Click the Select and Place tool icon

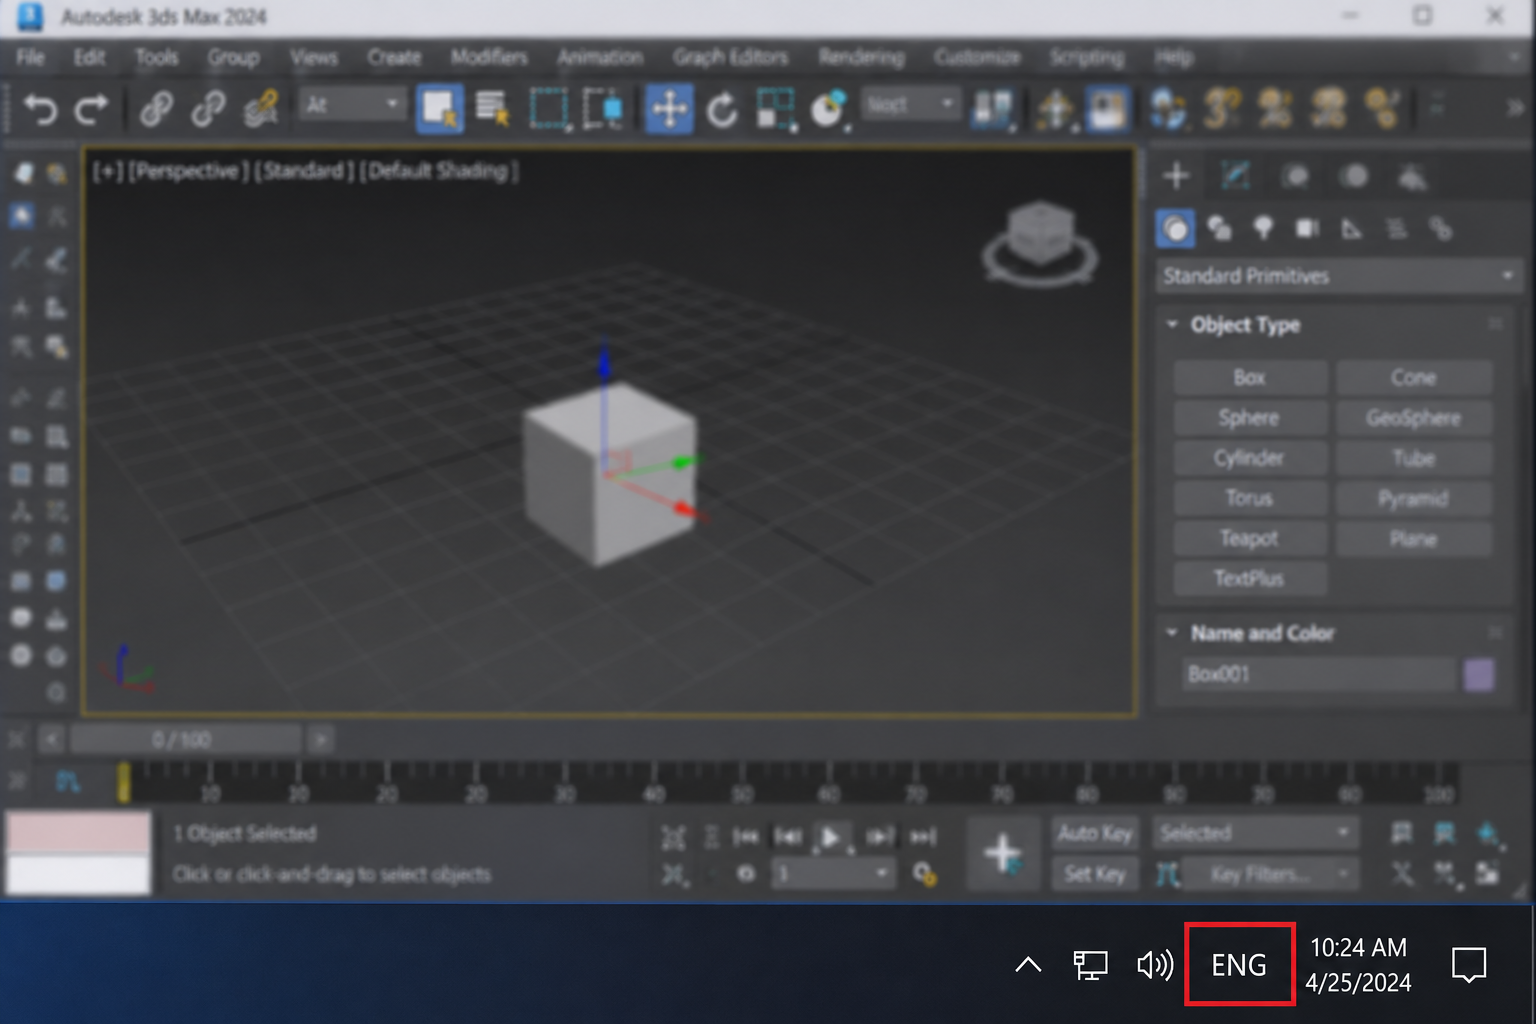point(829,108)
